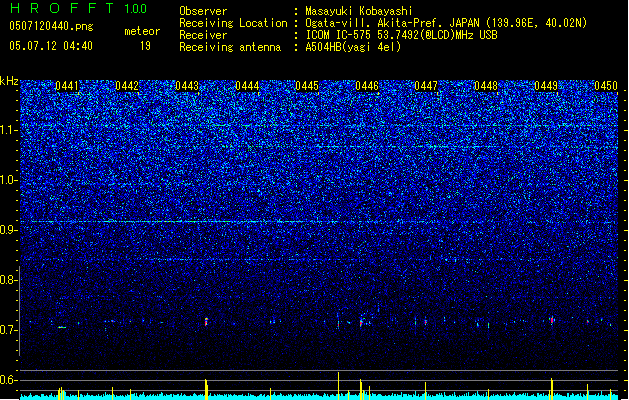
Task: Click the 0.8 frequency axis label
Action: pos(8,279)
